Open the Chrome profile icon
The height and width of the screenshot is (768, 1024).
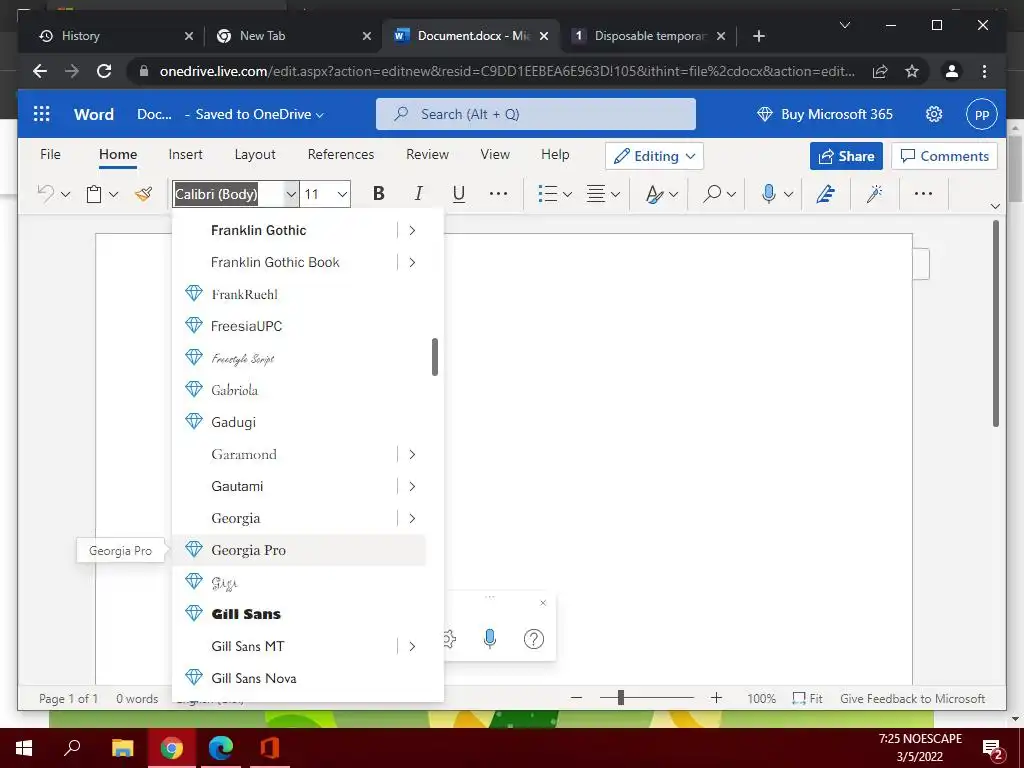[x=952, y=71]
